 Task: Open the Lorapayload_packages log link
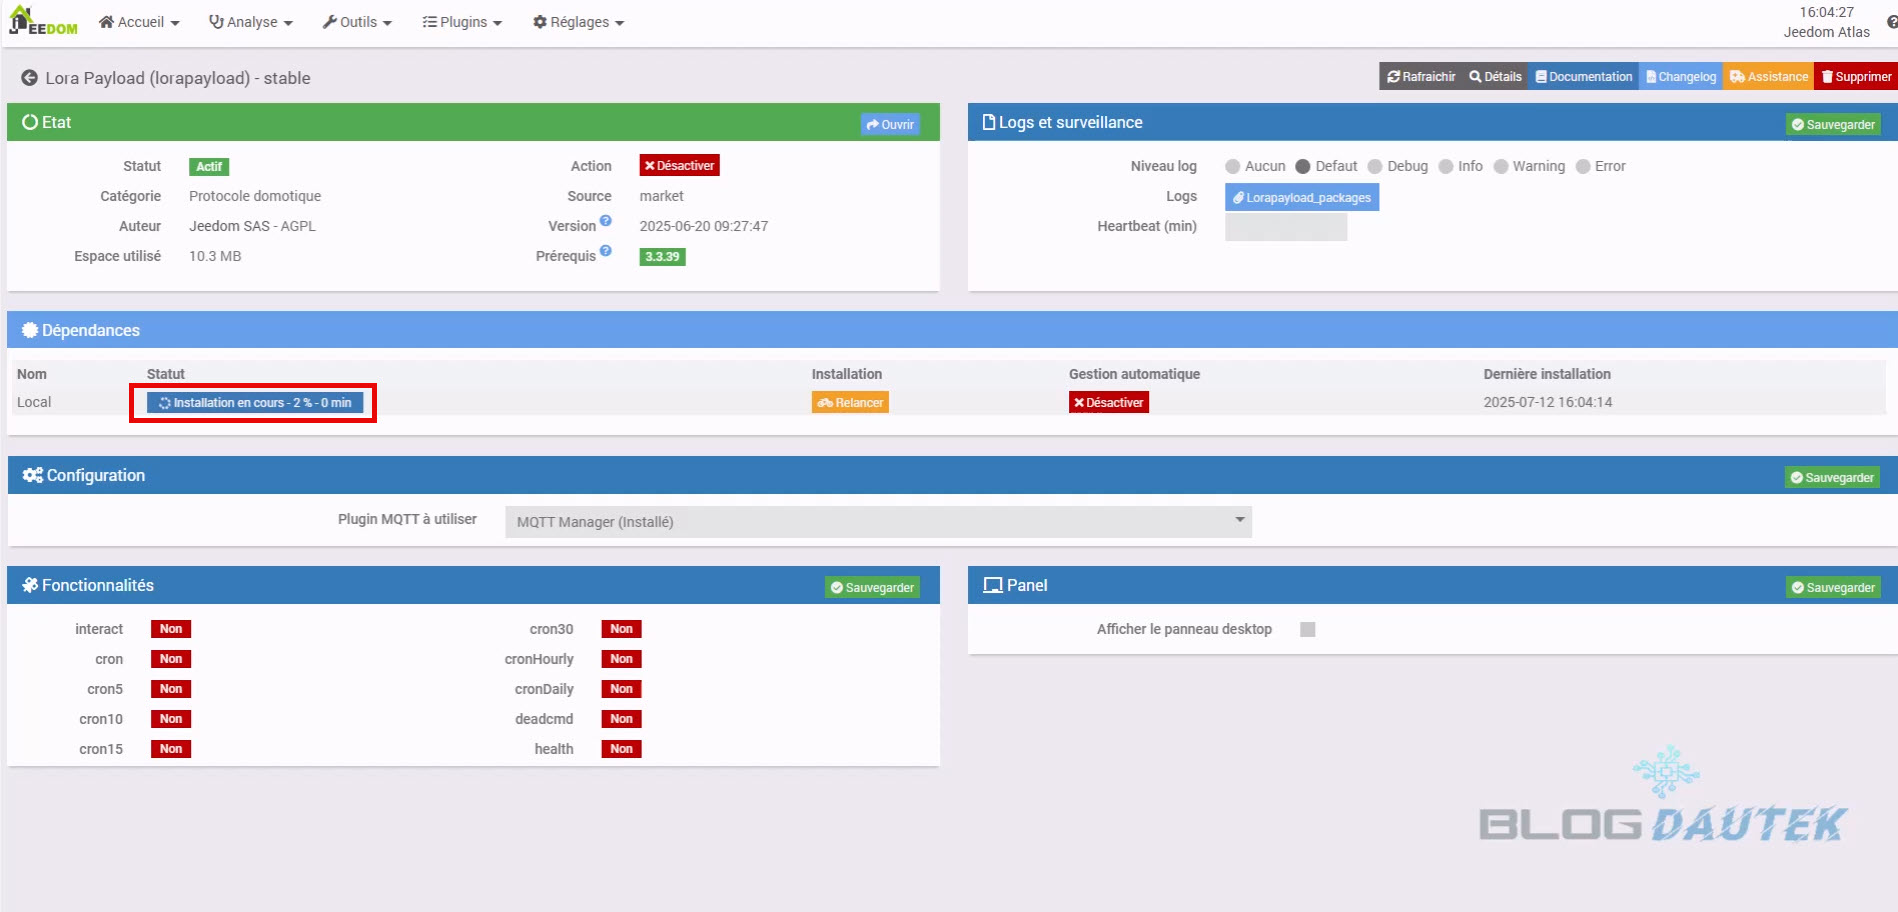click(1301, 198)
